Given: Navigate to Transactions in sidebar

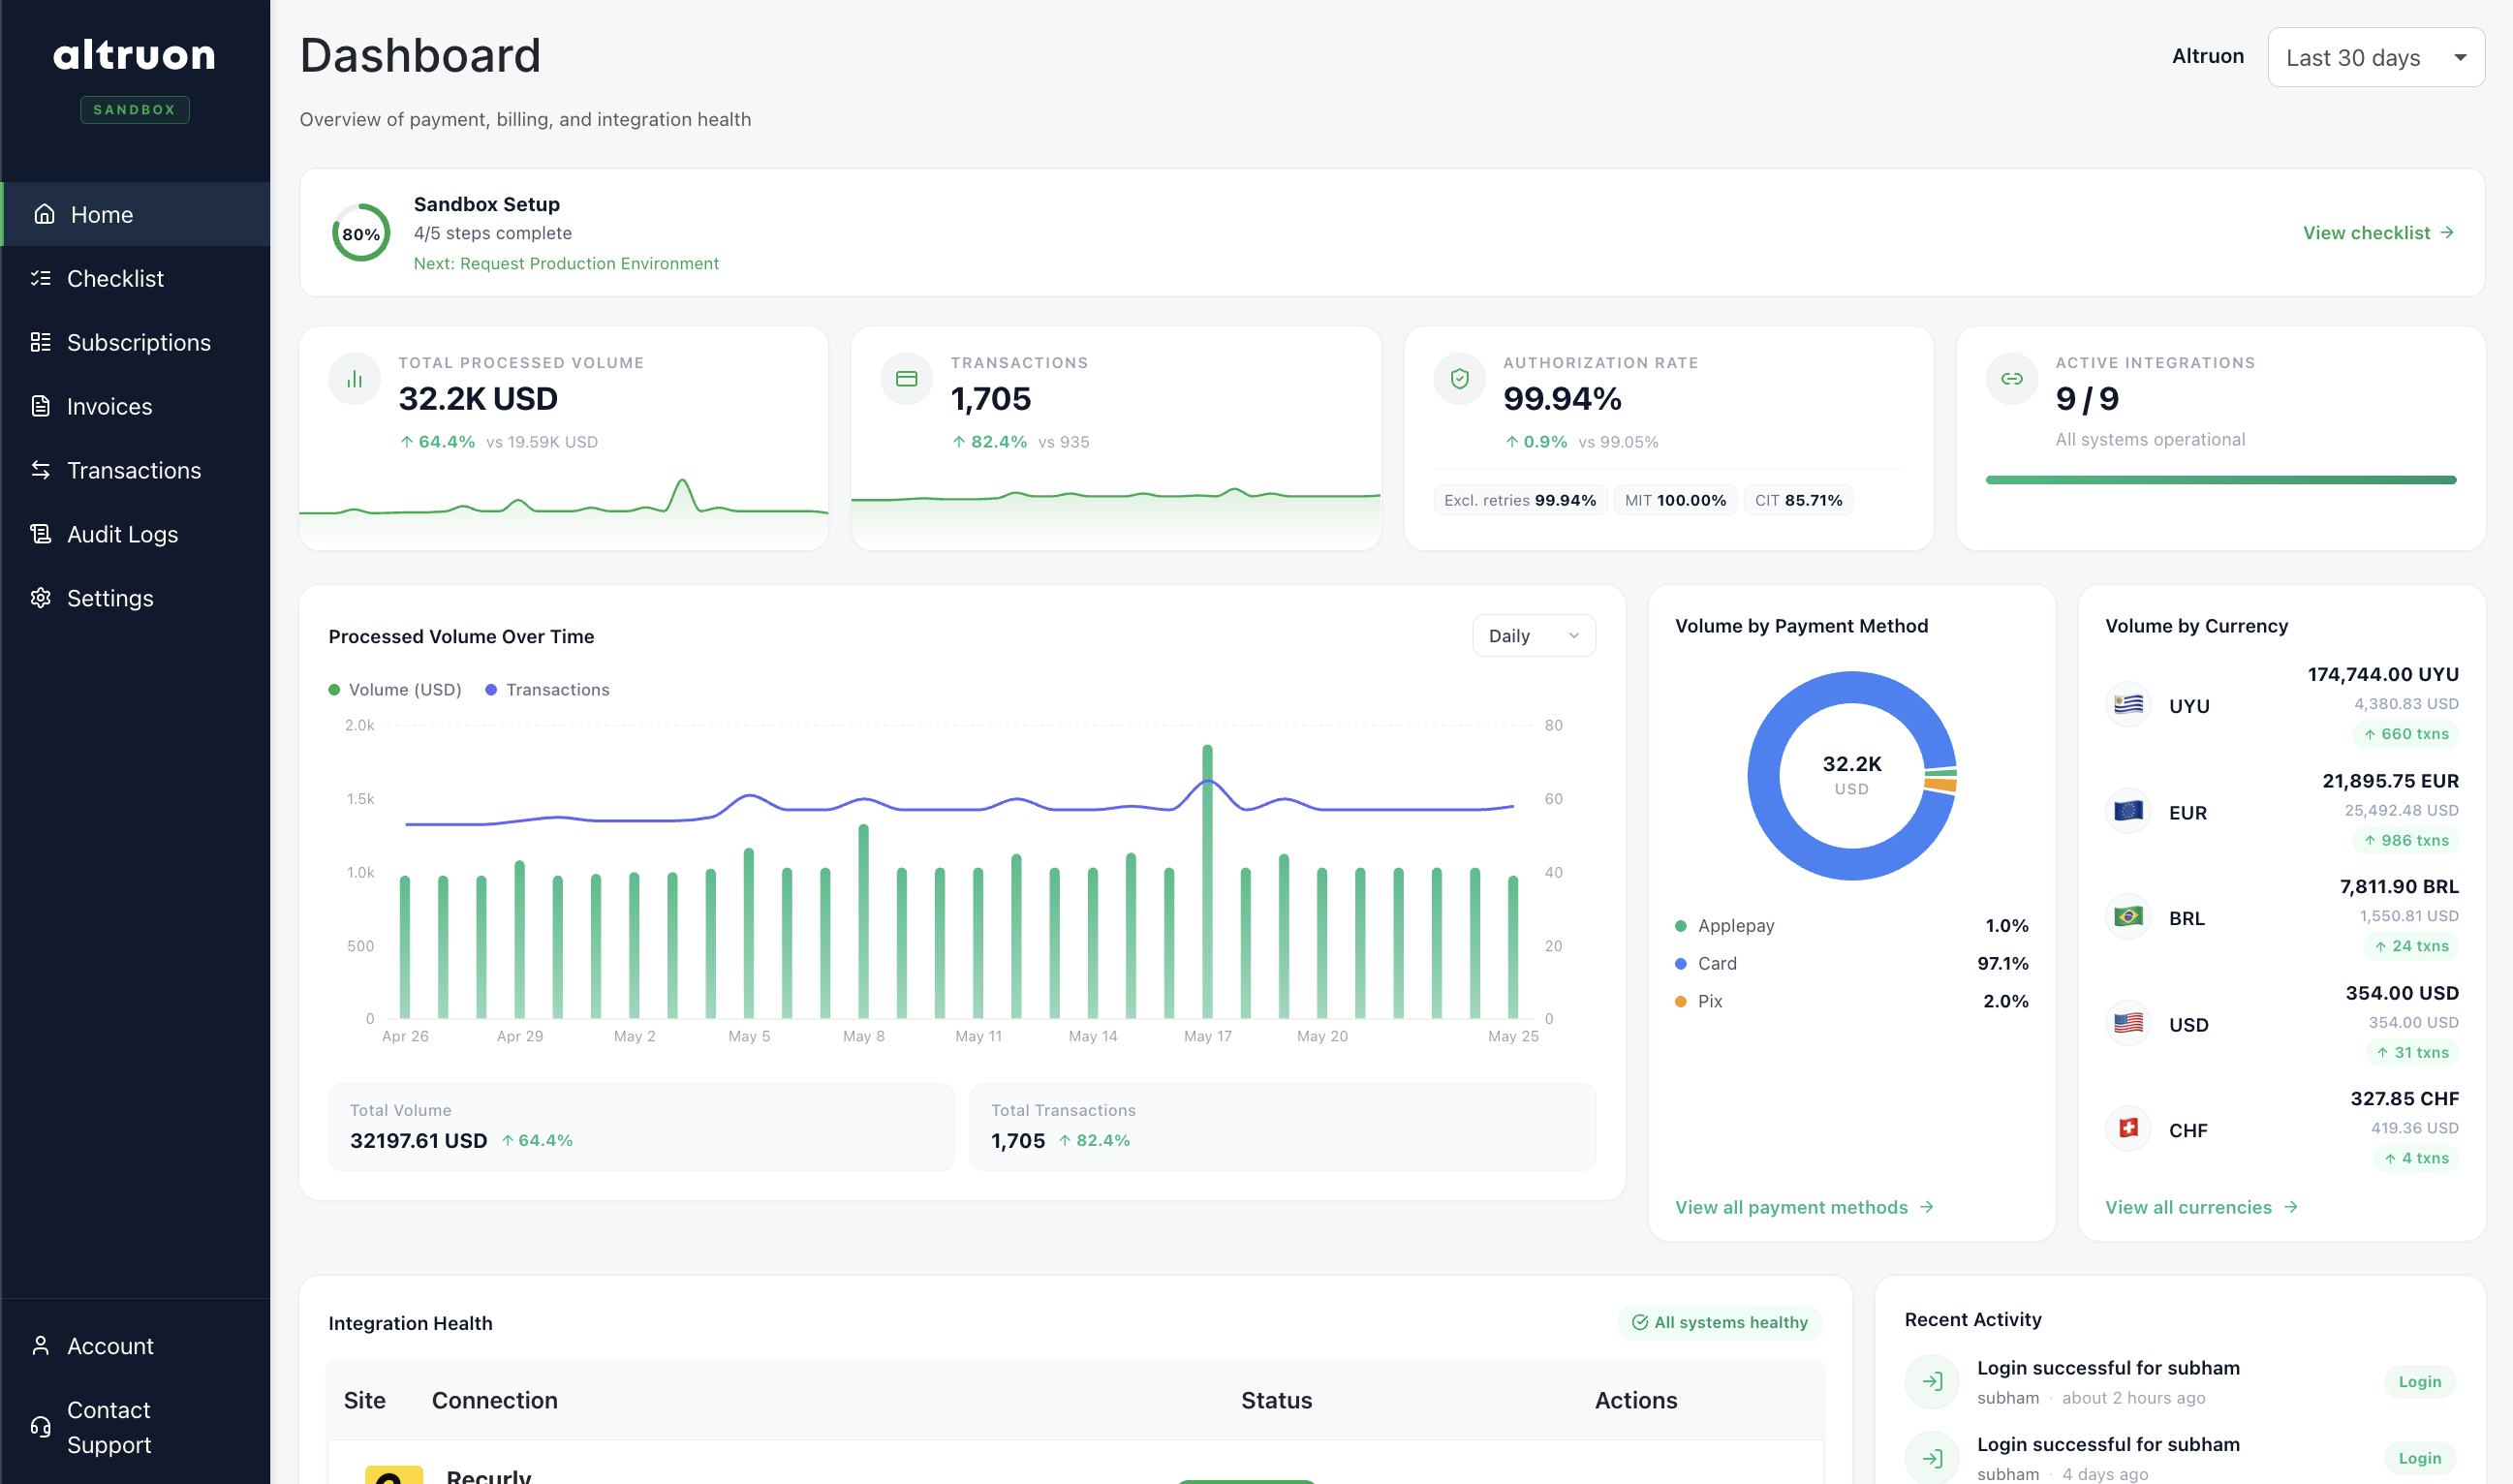Looking at the screenshot, I should pos(135,470).
